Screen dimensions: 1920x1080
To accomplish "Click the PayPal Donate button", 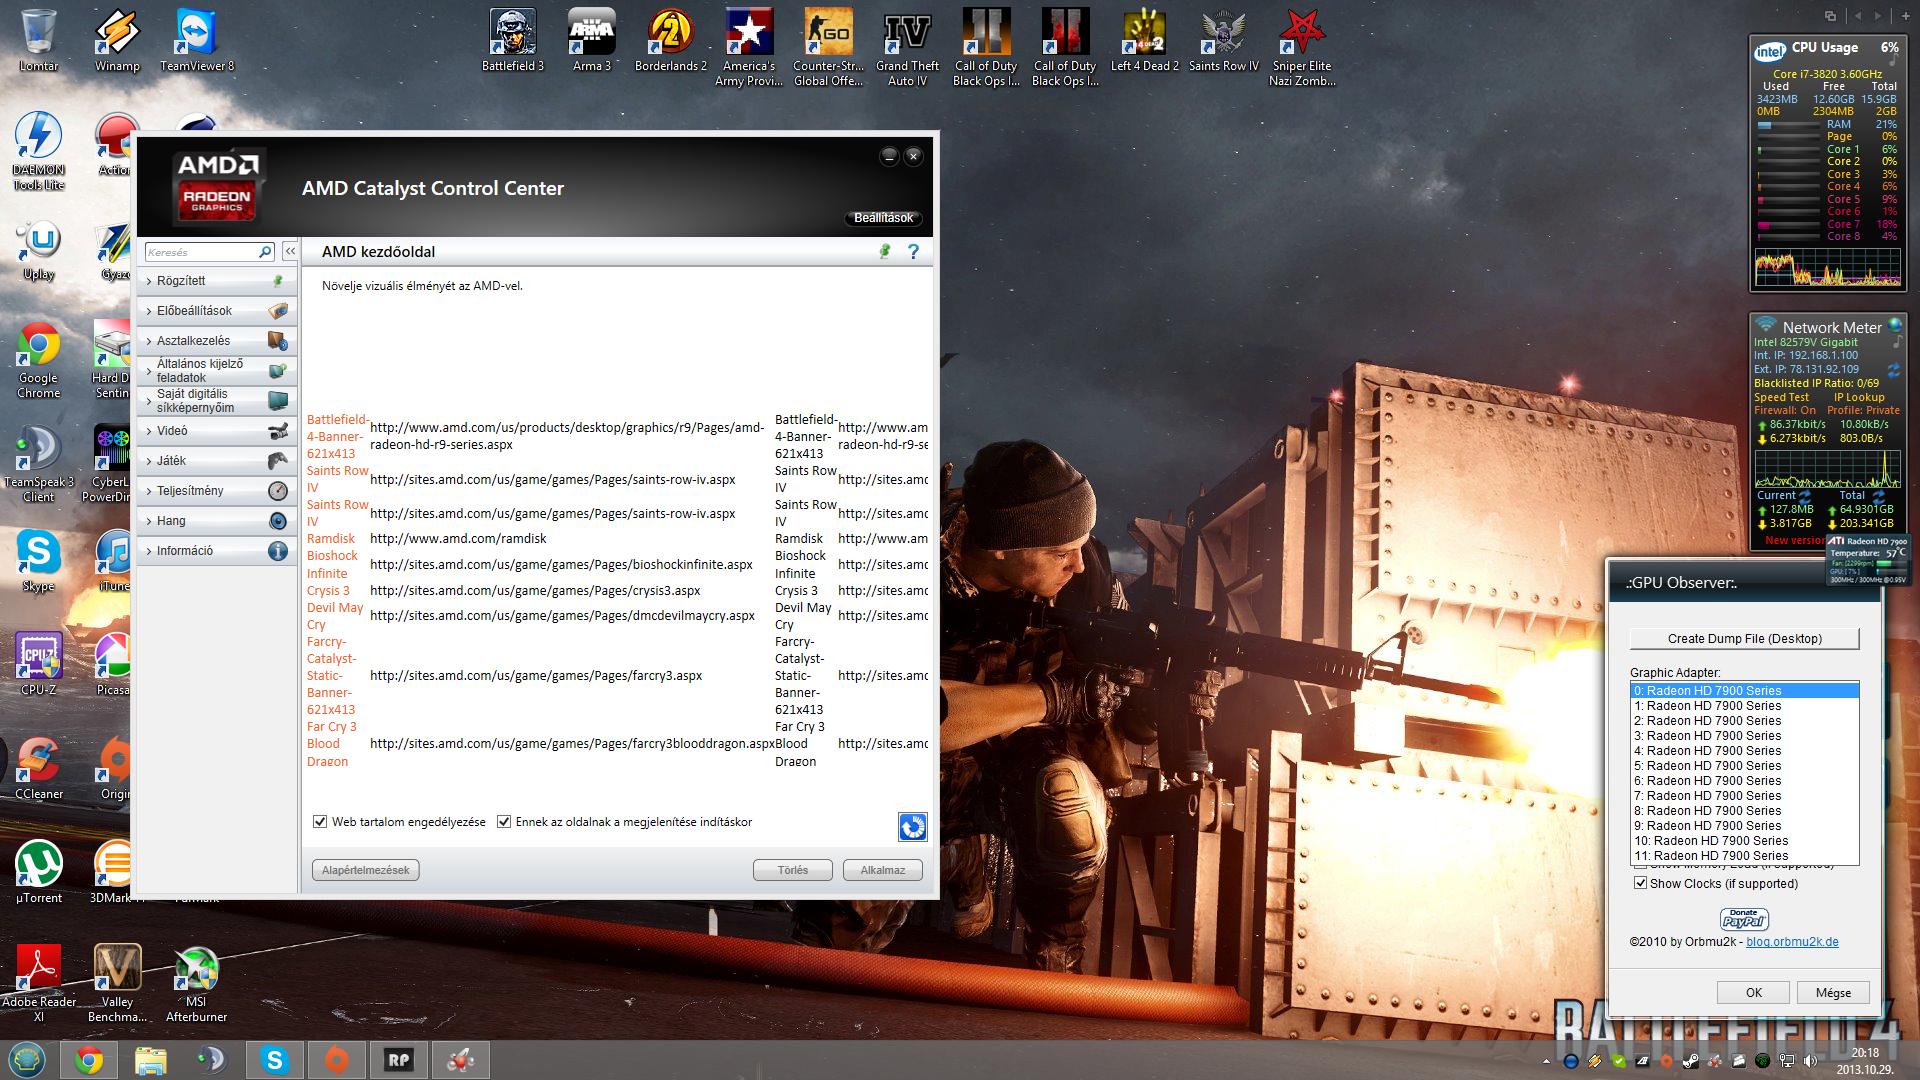I will (1744, 919).
